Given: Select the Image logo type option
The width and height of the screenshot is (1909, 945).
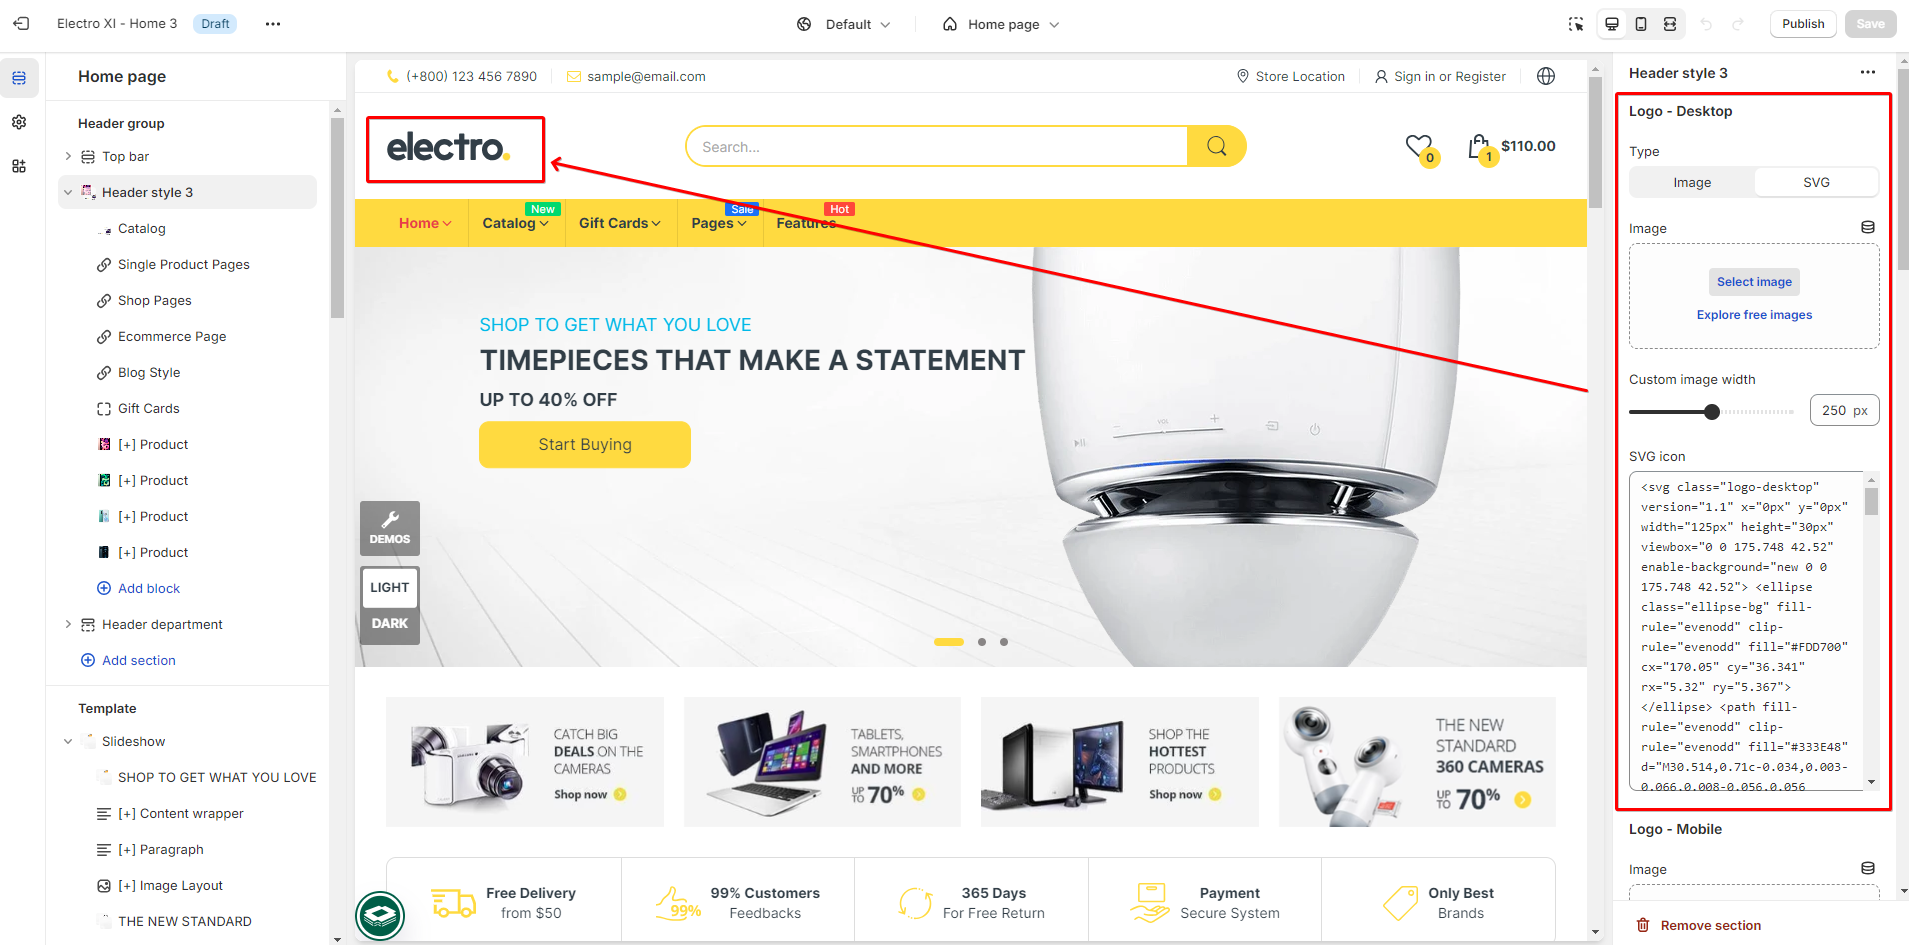Looking at the screenshot, I should coord(1692,182).
